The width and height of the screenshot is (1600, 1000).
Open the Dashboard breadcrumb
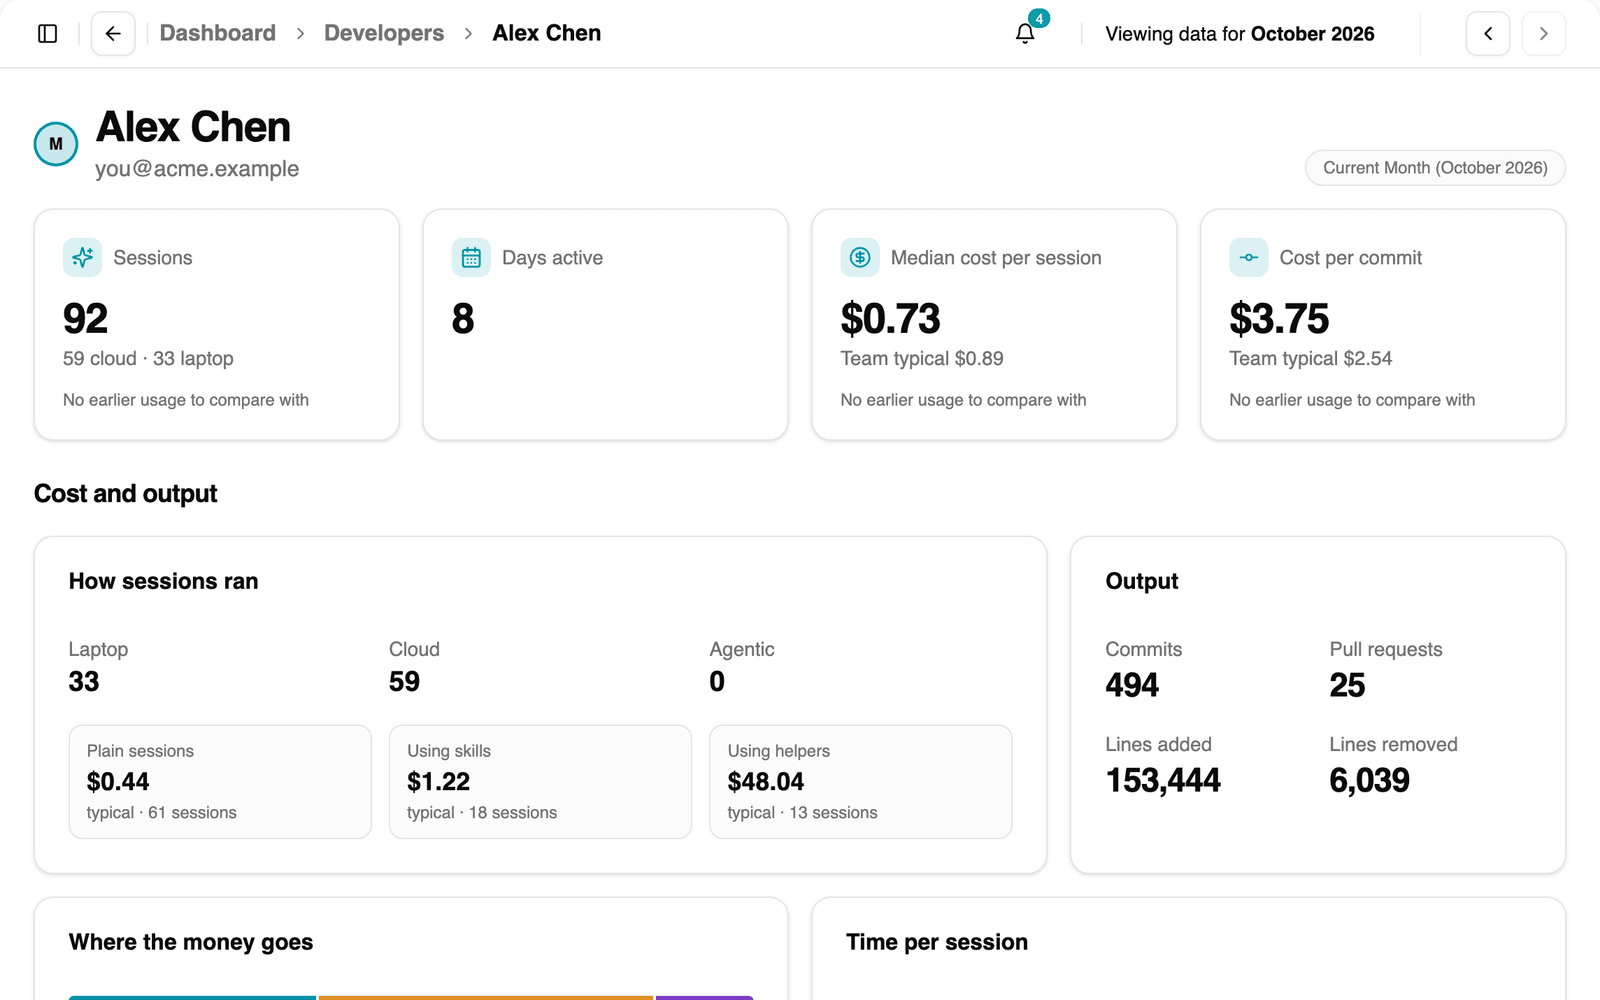[218, 33]
